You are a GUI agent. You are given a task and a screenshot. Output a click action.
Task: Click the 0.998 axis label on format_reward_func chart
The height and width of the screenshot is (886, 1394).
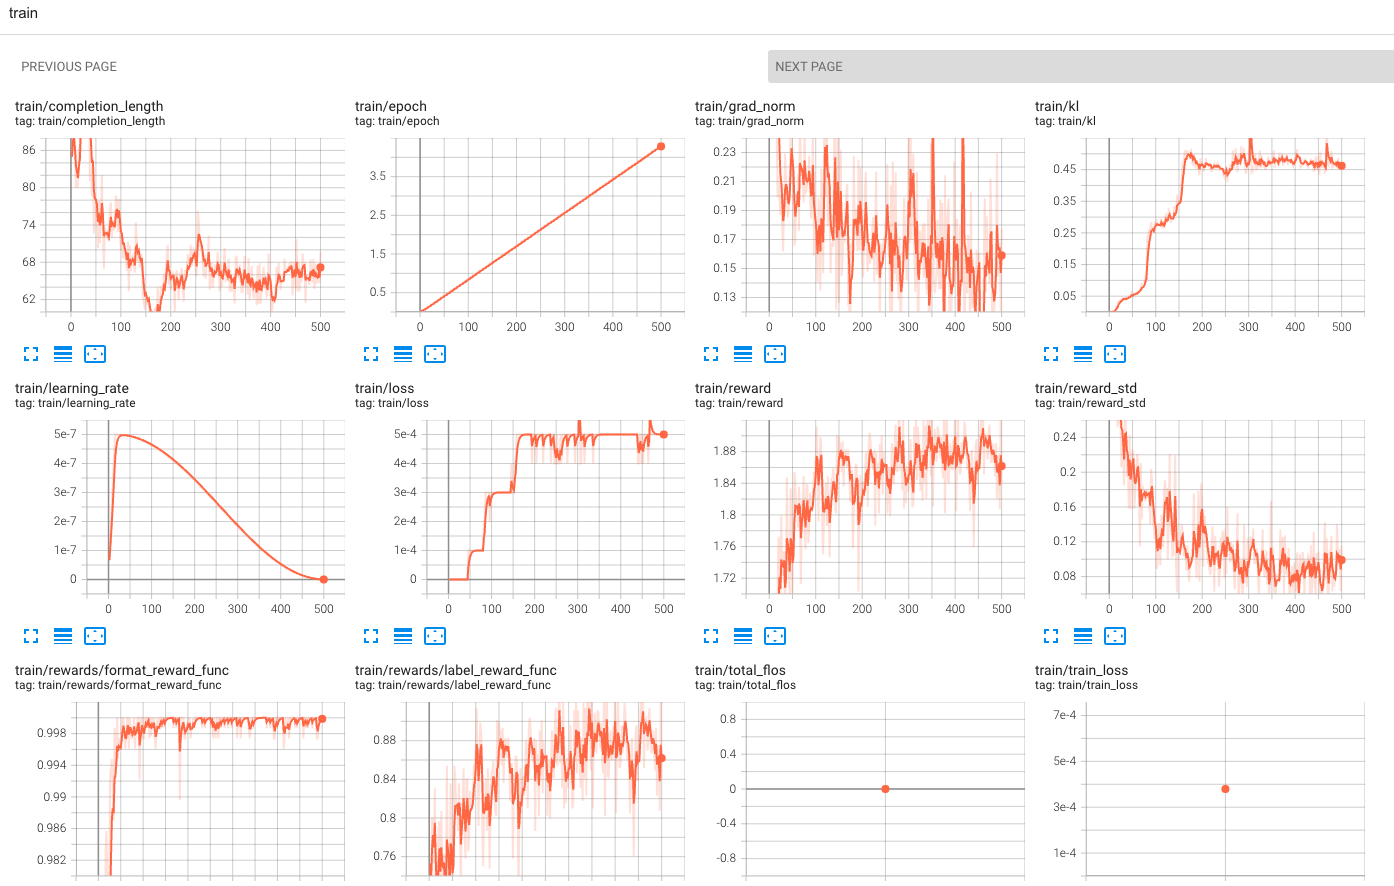point(52,733)
